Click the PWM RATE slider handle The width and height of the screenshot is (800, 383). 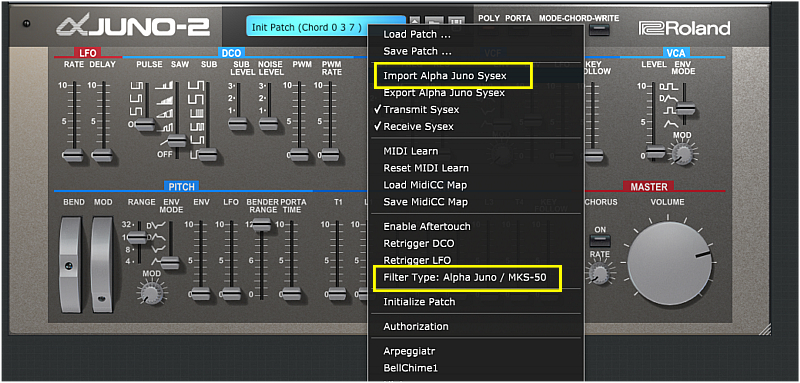(331, 154)
